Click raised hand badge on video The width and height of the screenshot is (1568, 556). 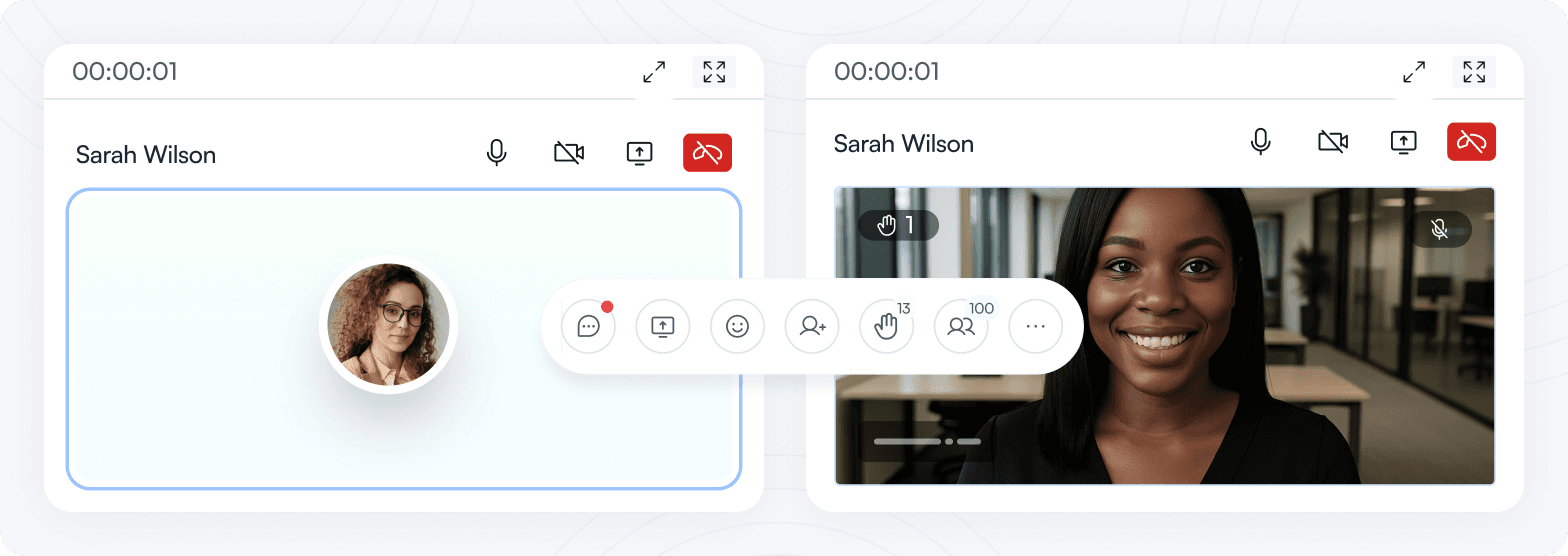898,225
